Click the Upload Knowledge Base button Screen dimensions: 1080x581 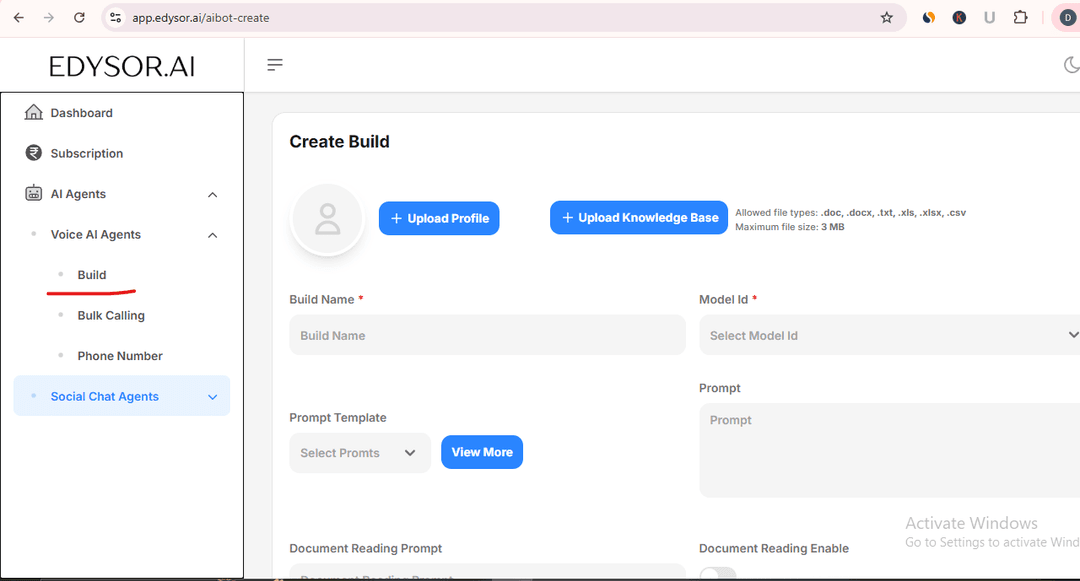point(638,217)
